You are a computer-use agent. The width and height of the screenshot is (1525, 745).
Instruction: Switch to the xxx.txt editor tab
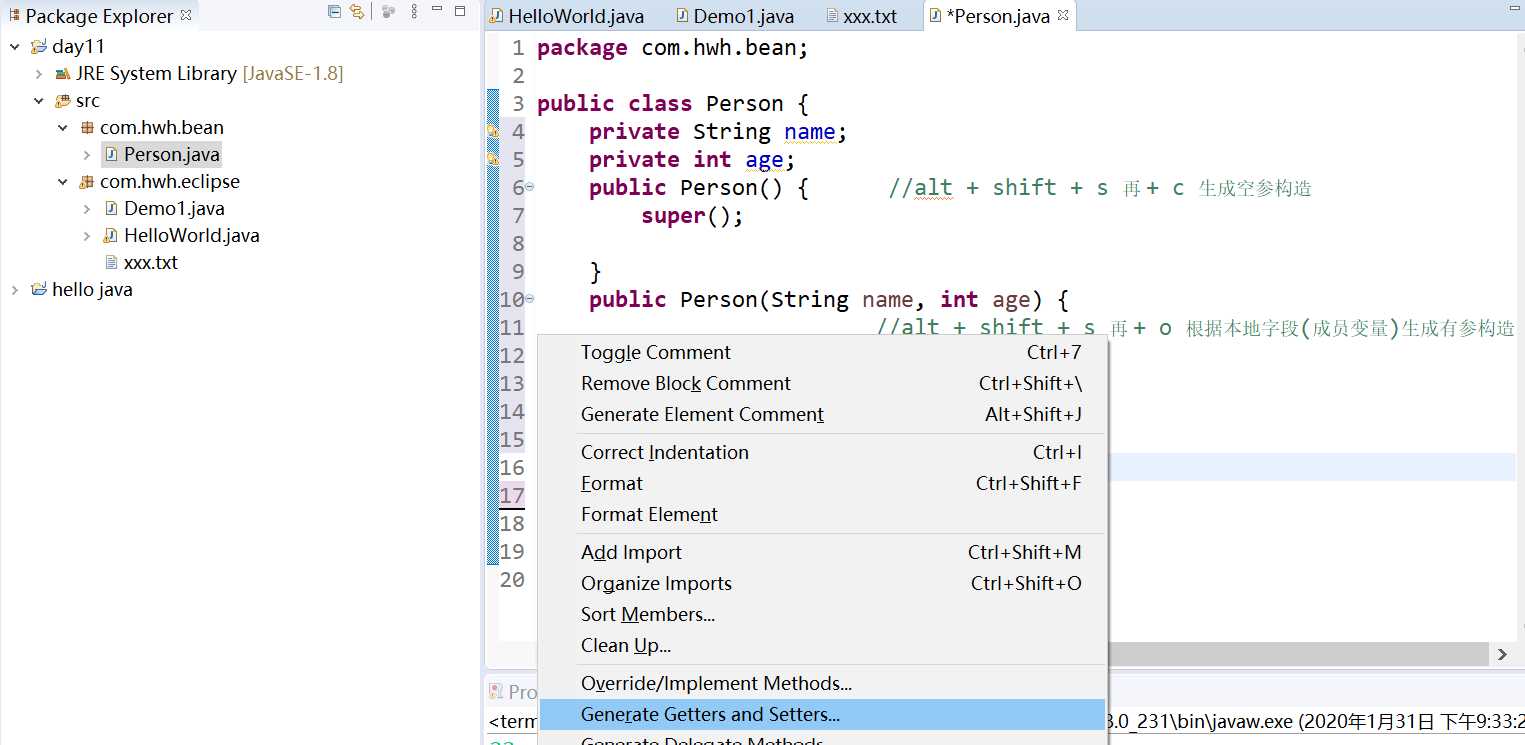click(x=862, y=17)
